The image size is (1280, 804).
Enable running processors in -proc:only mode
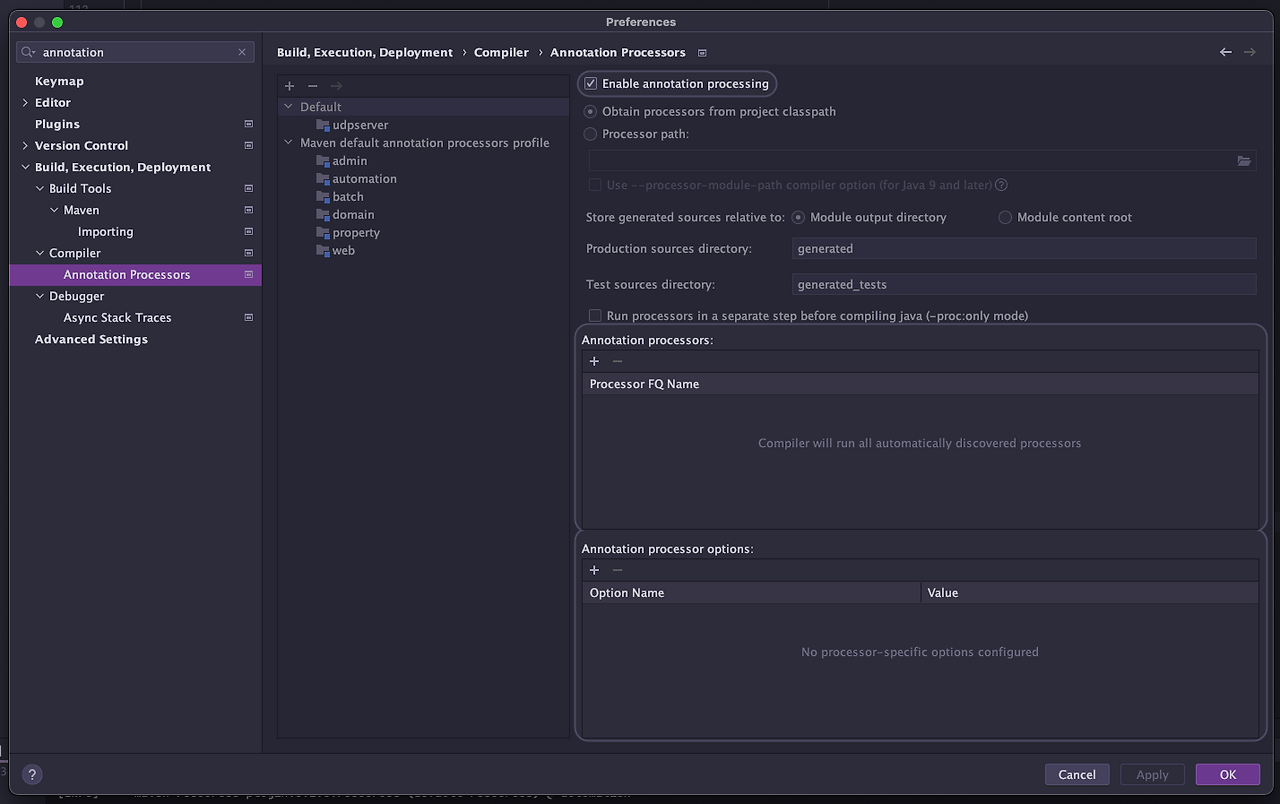tap(595, 315)
